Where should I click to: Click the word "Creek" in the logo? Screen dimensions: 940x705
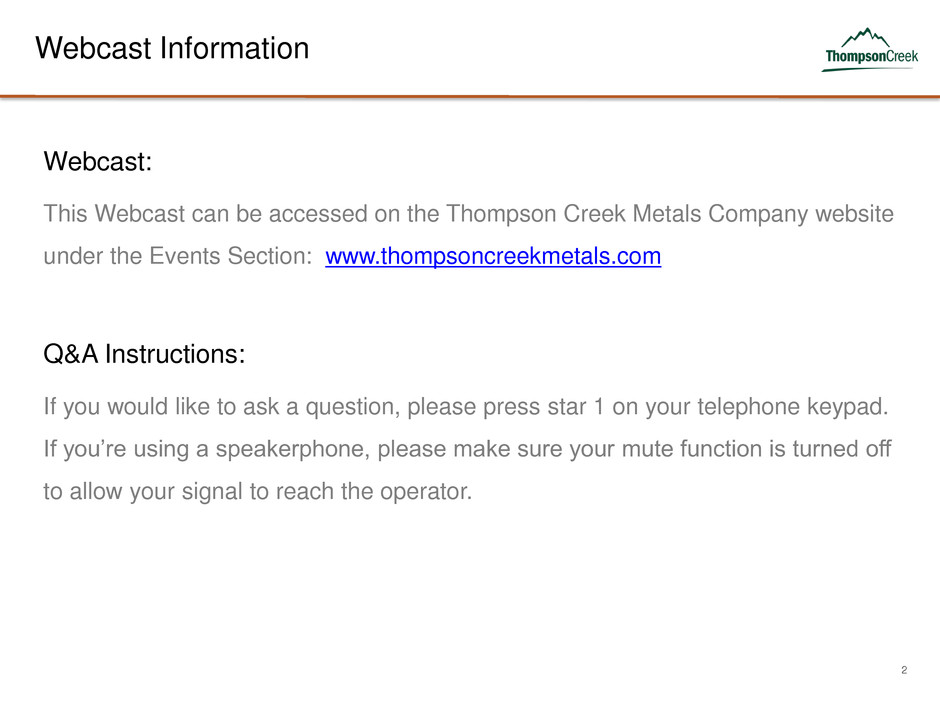point(900,58)
